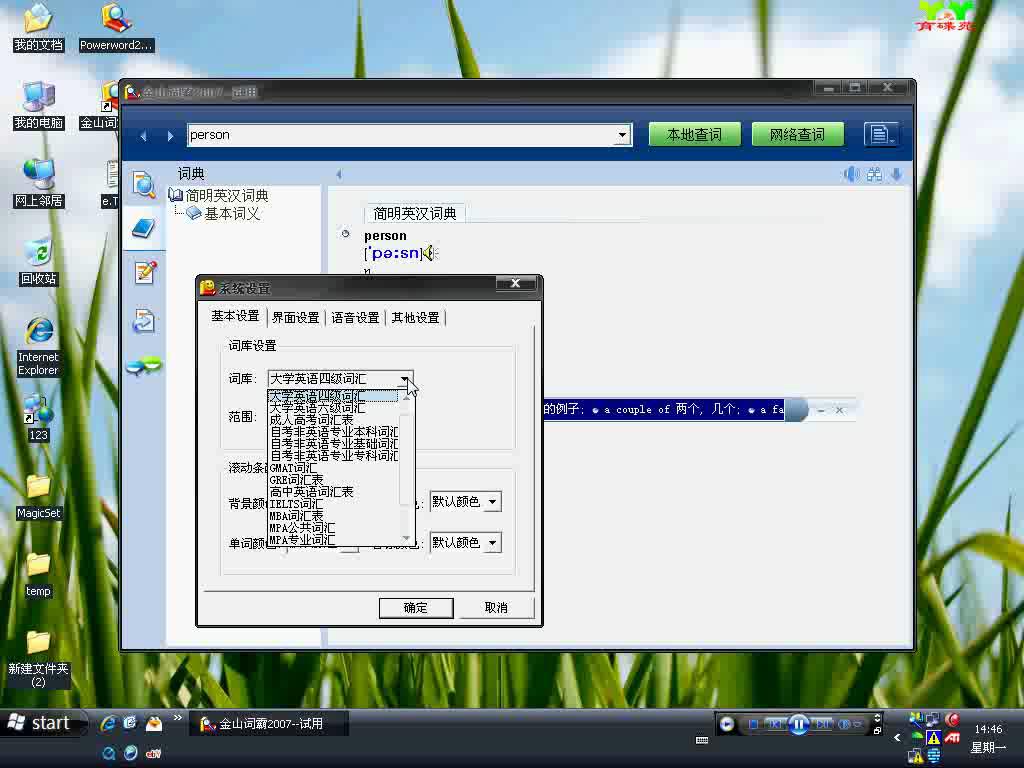This screenshot has height=768, width=1024.
Task: Open the 词库 combo box arrow
Action: pyautogui.click(x=405, y=379)
